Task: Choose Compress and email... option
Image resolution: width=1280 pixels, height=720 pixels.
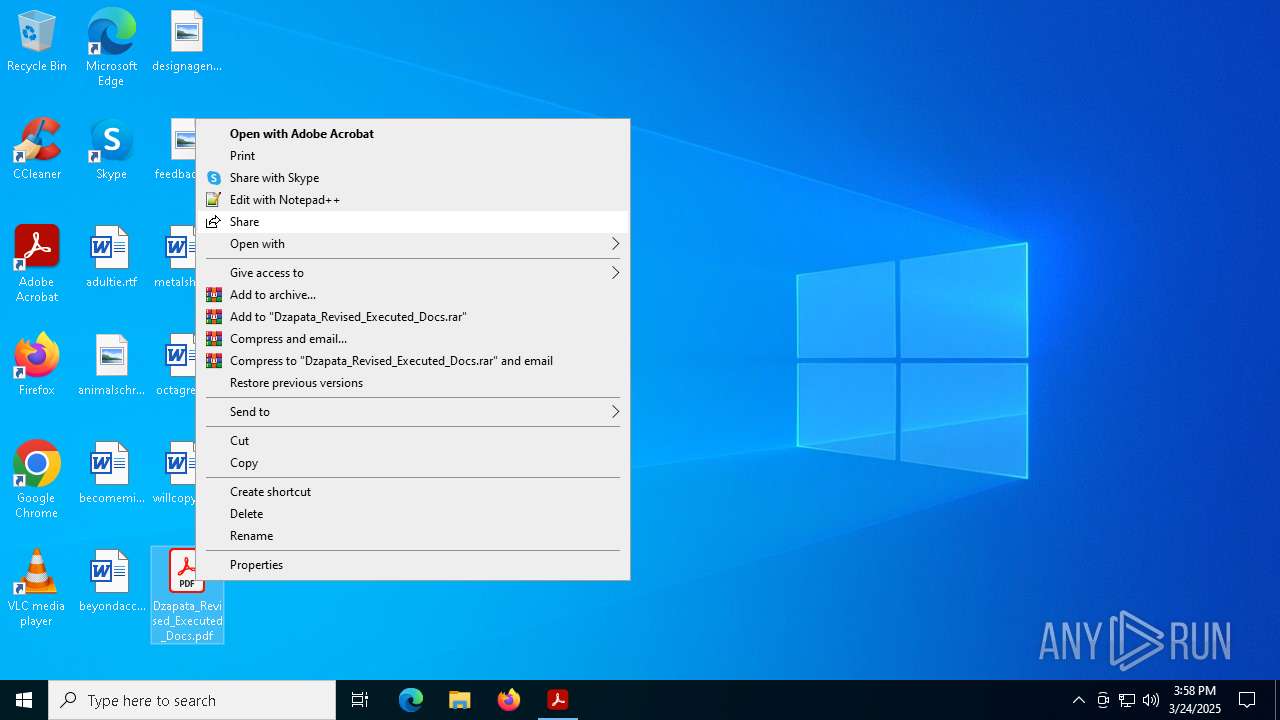Action: [x=413, y=339]
